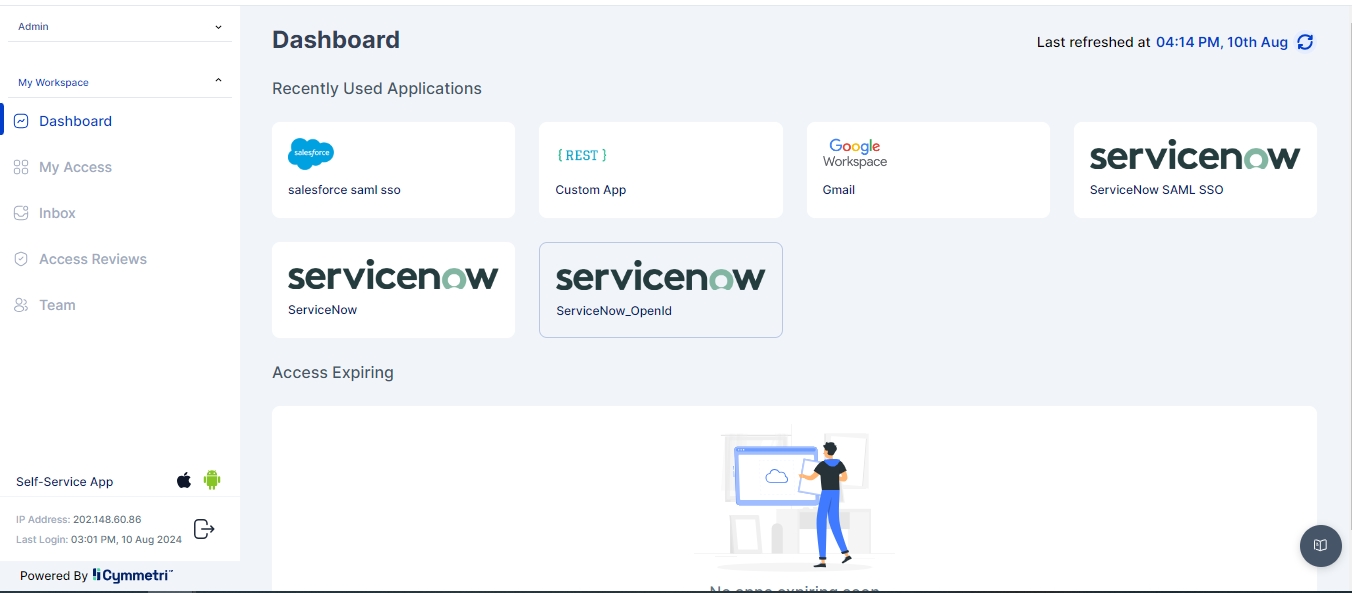Open the ServiceNow_OpenId application card
Viewport: 1352px width, 593px height.
point(660,290)
